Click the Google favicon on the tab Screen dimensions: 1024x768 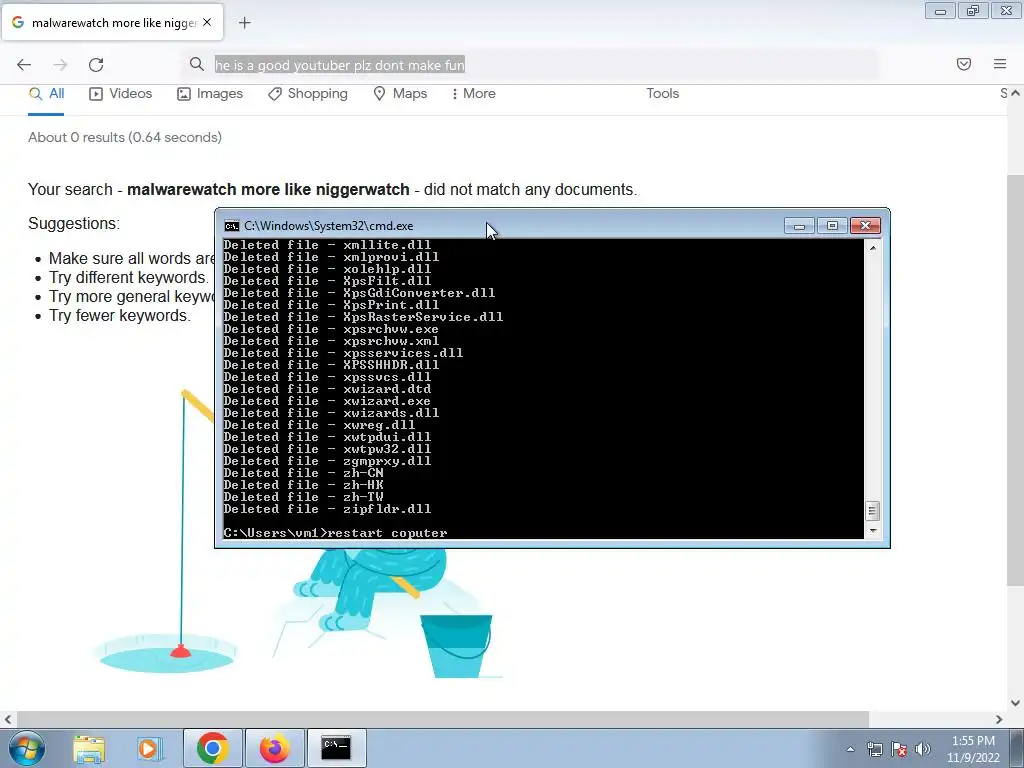tap(18, 22)
